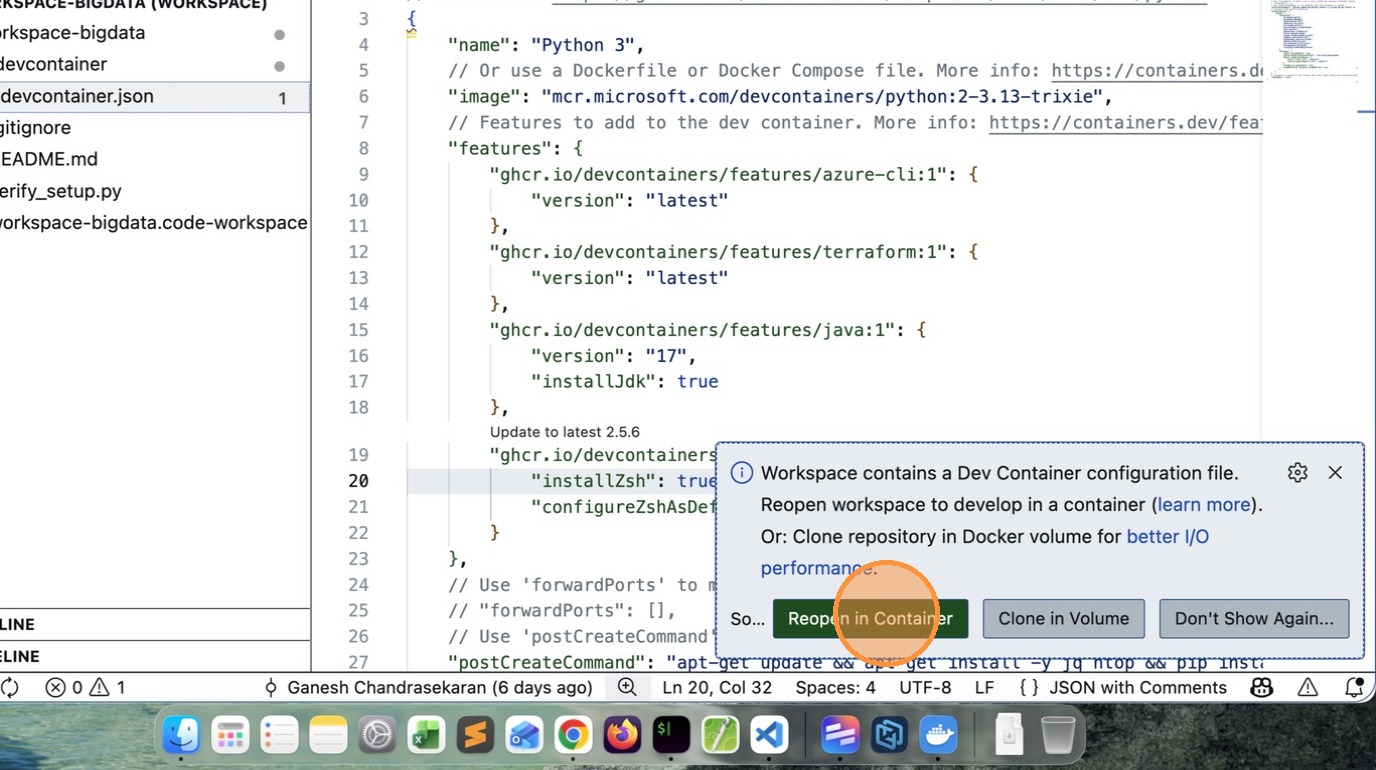Image resolution: width=1376 pixels, height=770 pixels.
Task: Open problems panel via error count
Action: (64, 688)
